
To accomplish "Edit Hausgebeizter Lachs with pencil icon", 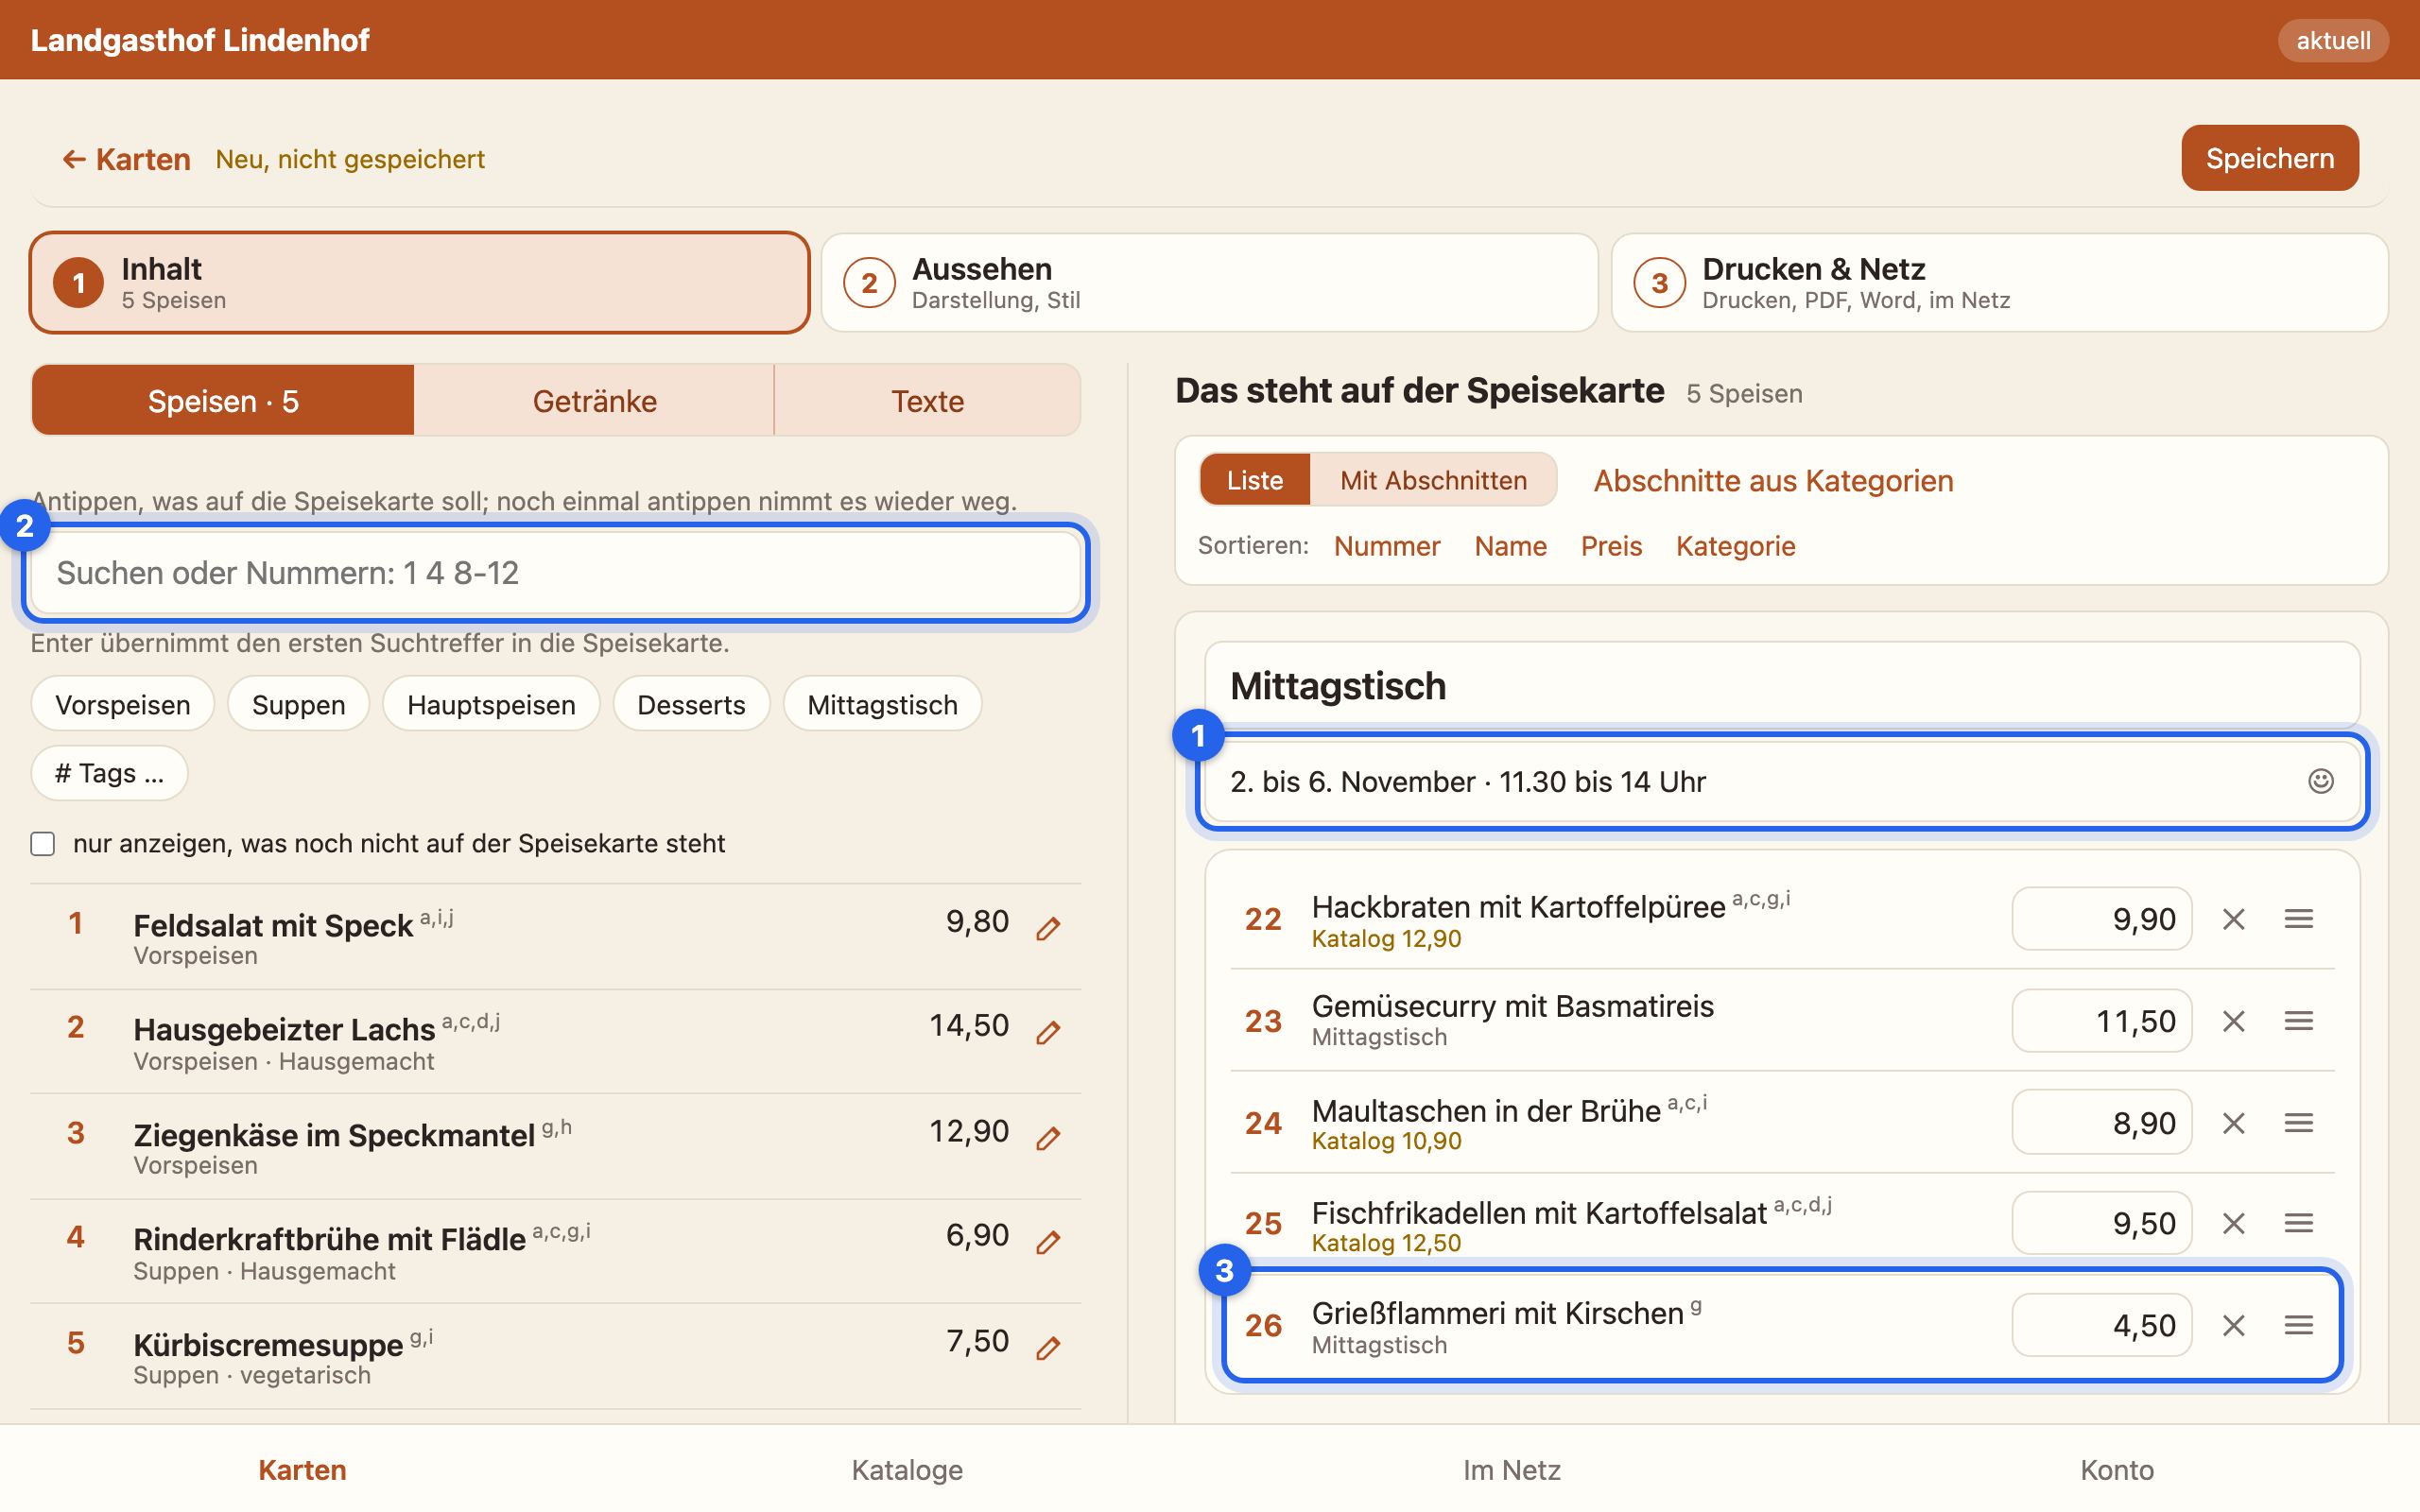I will (x=1047, y=1032).
